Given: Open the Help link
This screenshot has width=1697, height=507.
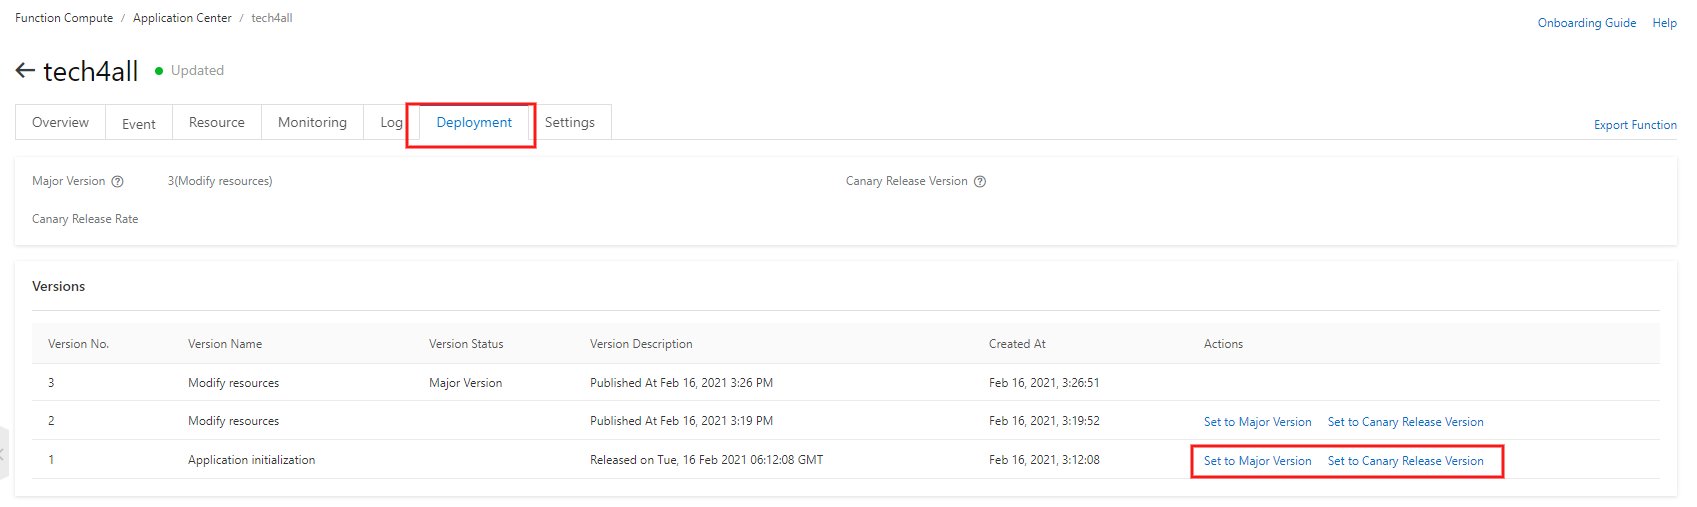Looking at the screenshot, I should click(x=1664, y=23).
